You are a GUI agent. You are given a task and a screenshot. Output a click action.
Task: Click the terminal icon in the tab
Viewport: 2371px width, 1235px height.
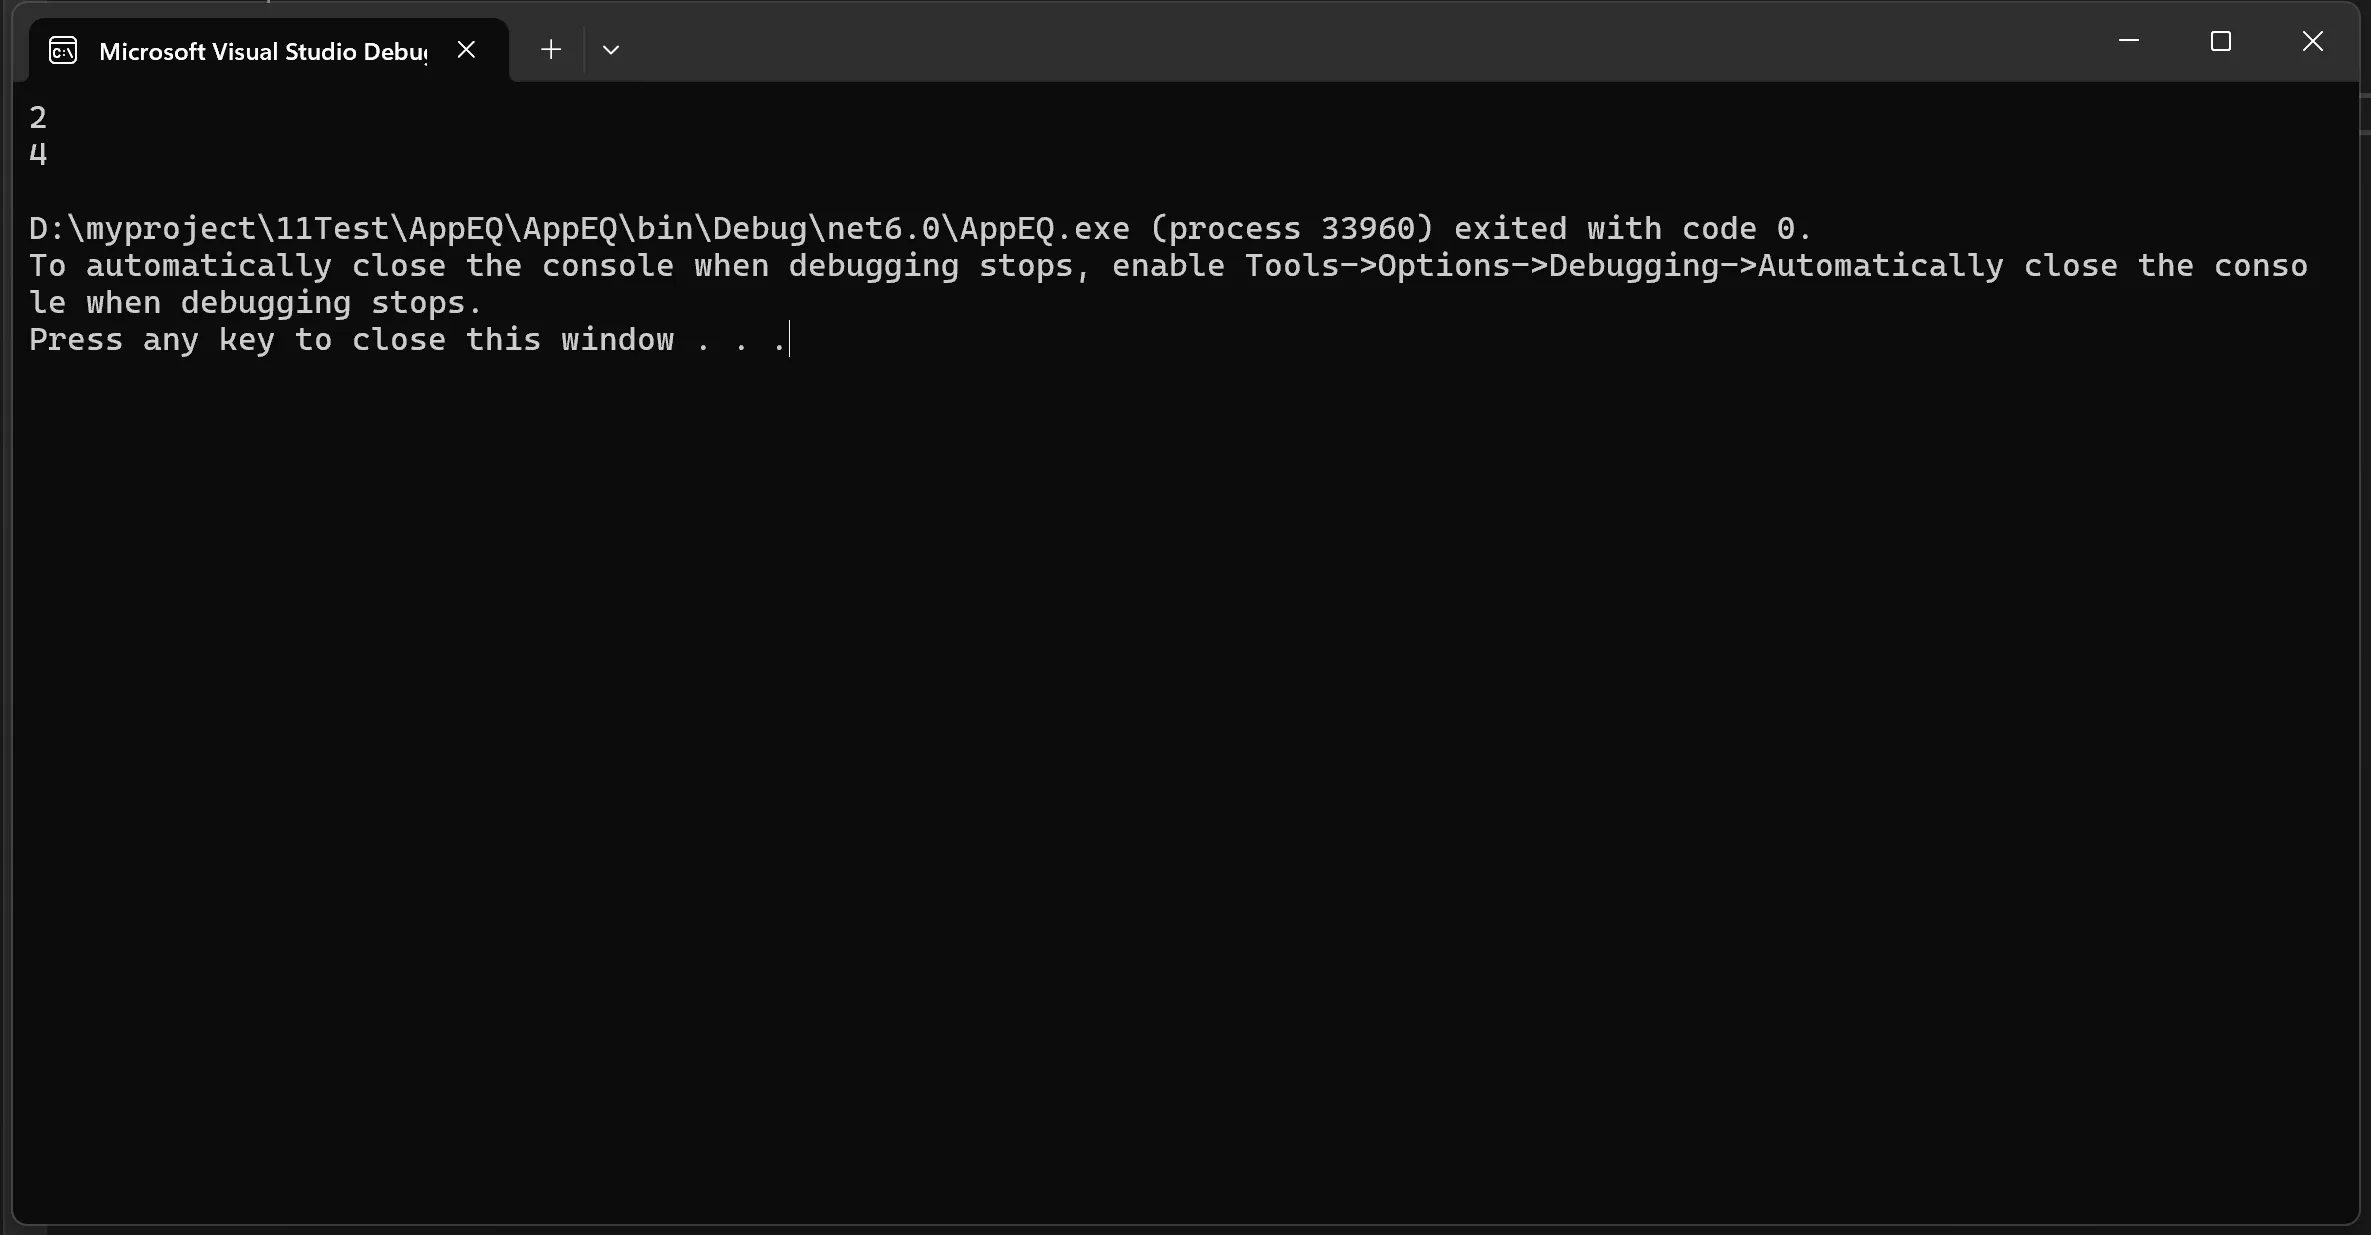pyautogui.click(x=63, y=51)
